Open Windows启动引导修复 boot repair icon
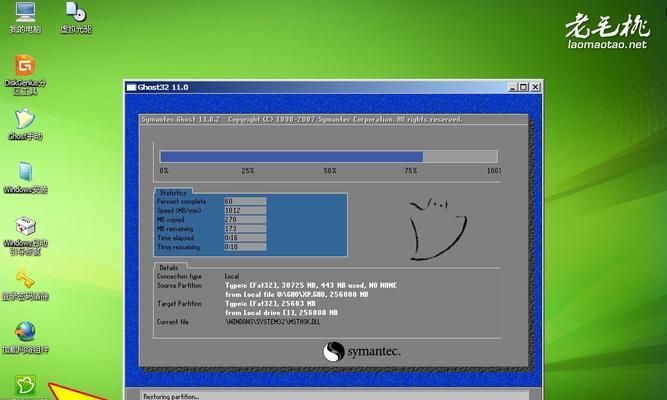The image size is (667, 400). click(x=25, y=235)
